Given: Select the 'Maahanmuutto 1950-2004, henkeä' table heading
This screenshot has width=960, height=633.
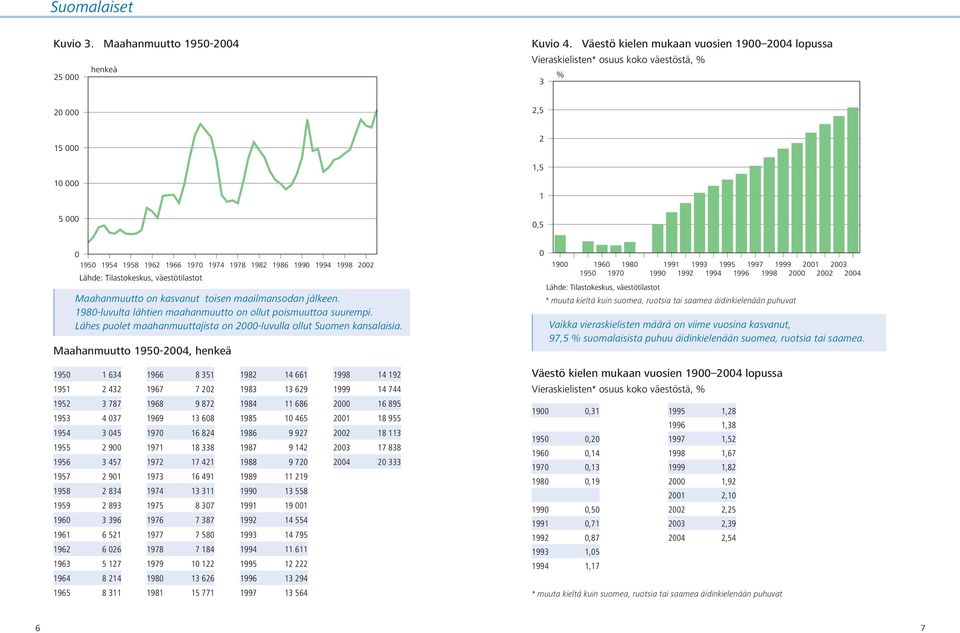Looking at the screenshot, I should 142,351.
